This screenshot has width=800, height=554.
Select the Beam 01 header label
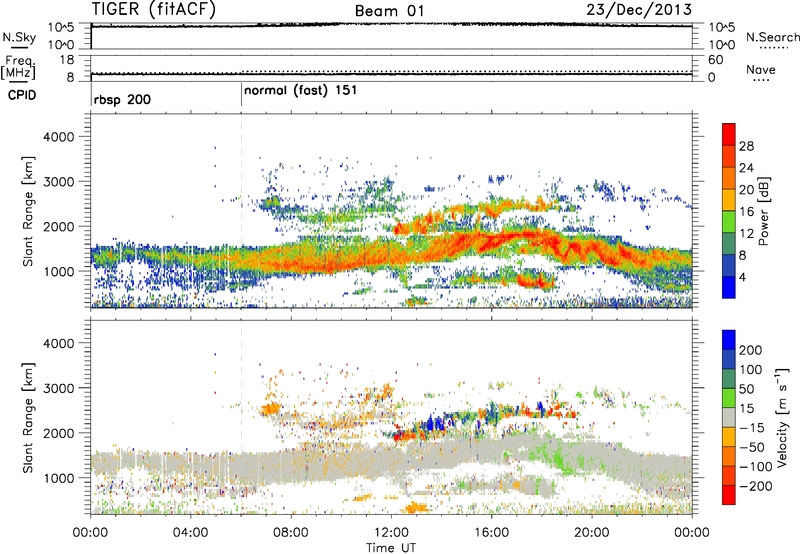coord(389,11)
